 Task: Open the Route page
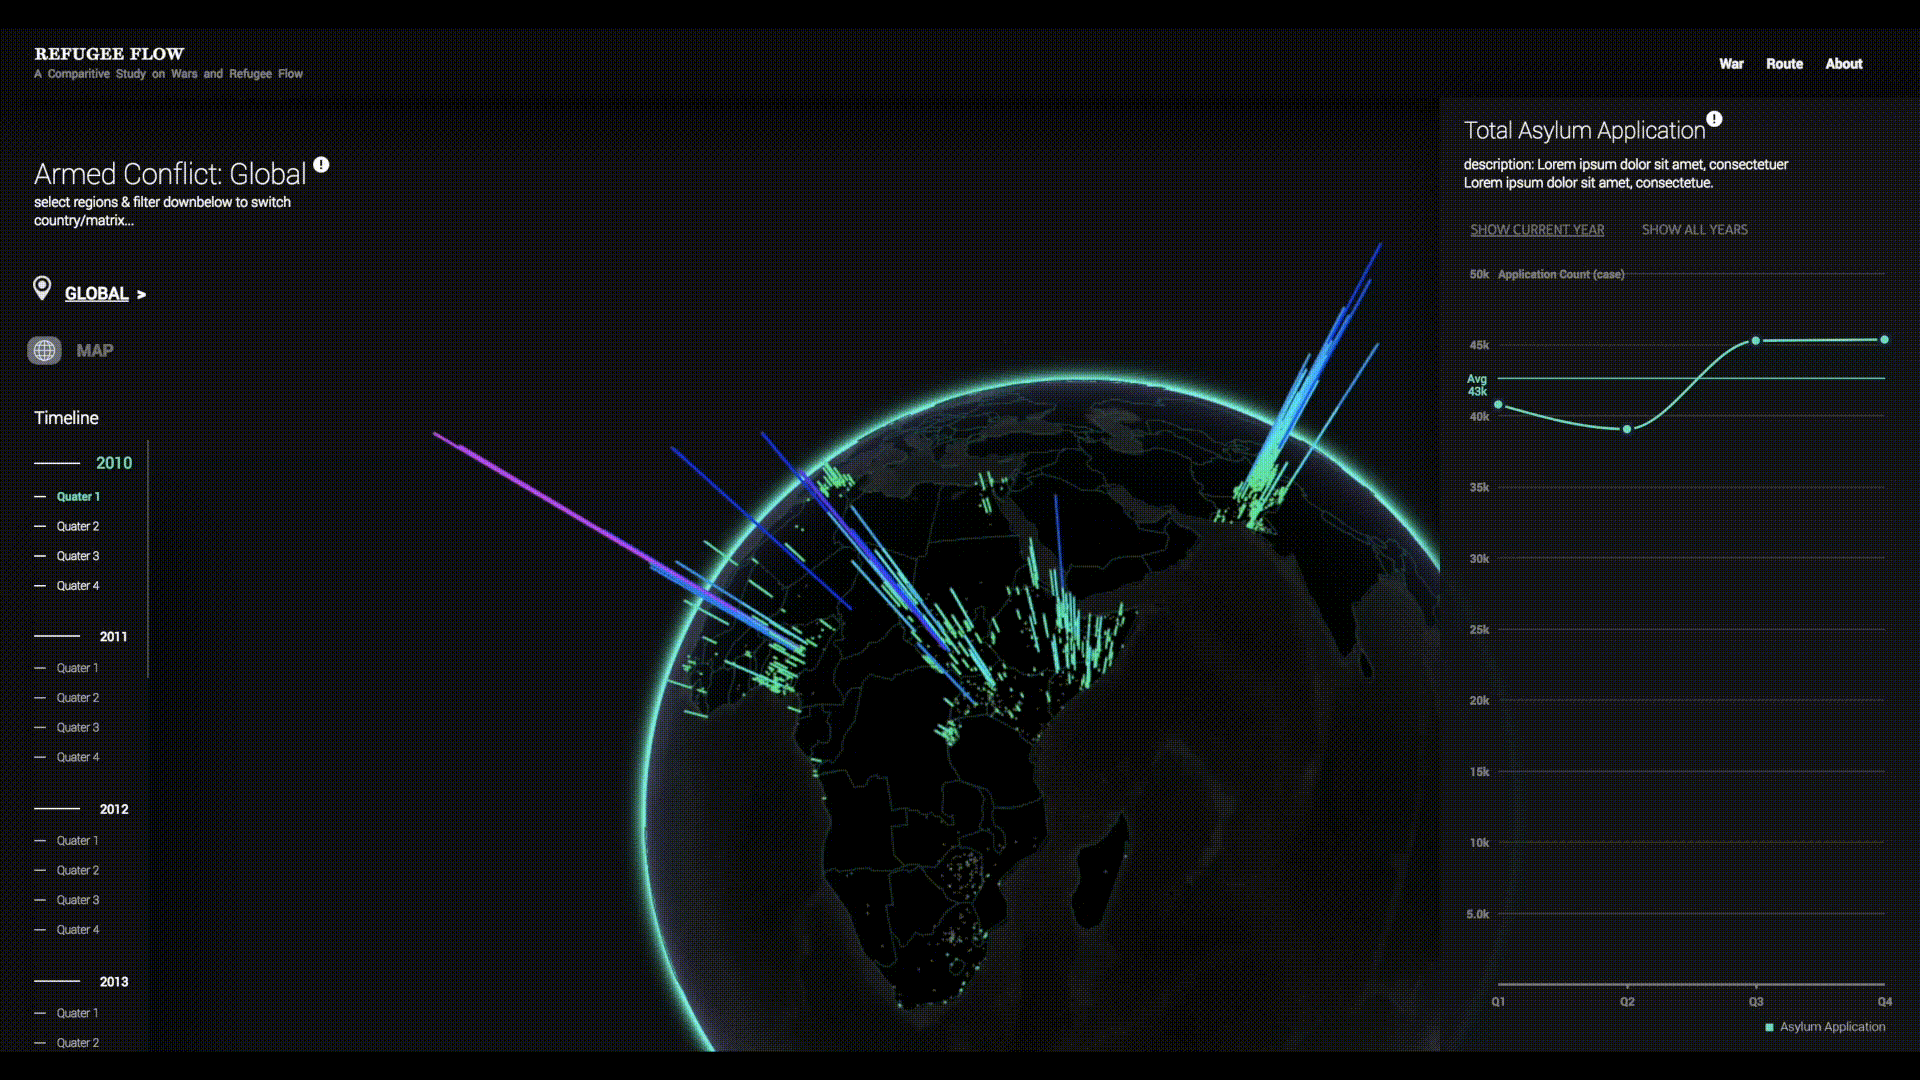pyautogui.click(x=1784, y=64)
